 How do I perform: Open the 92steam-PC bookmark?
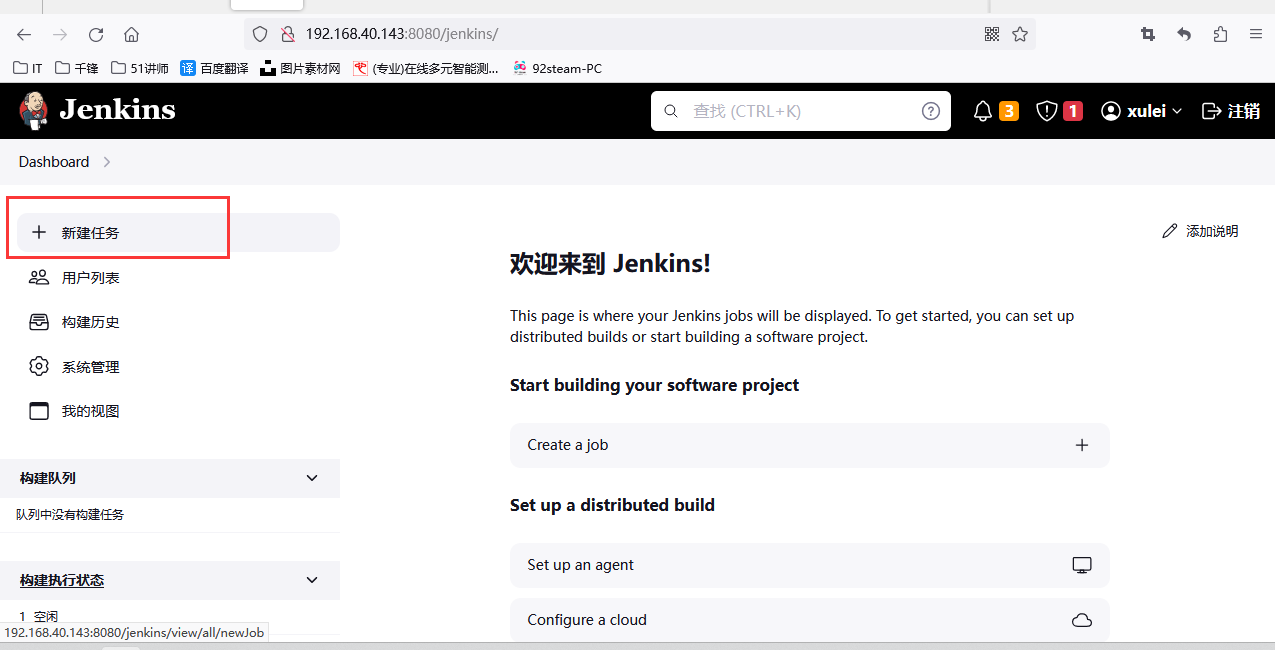(557, 68)
